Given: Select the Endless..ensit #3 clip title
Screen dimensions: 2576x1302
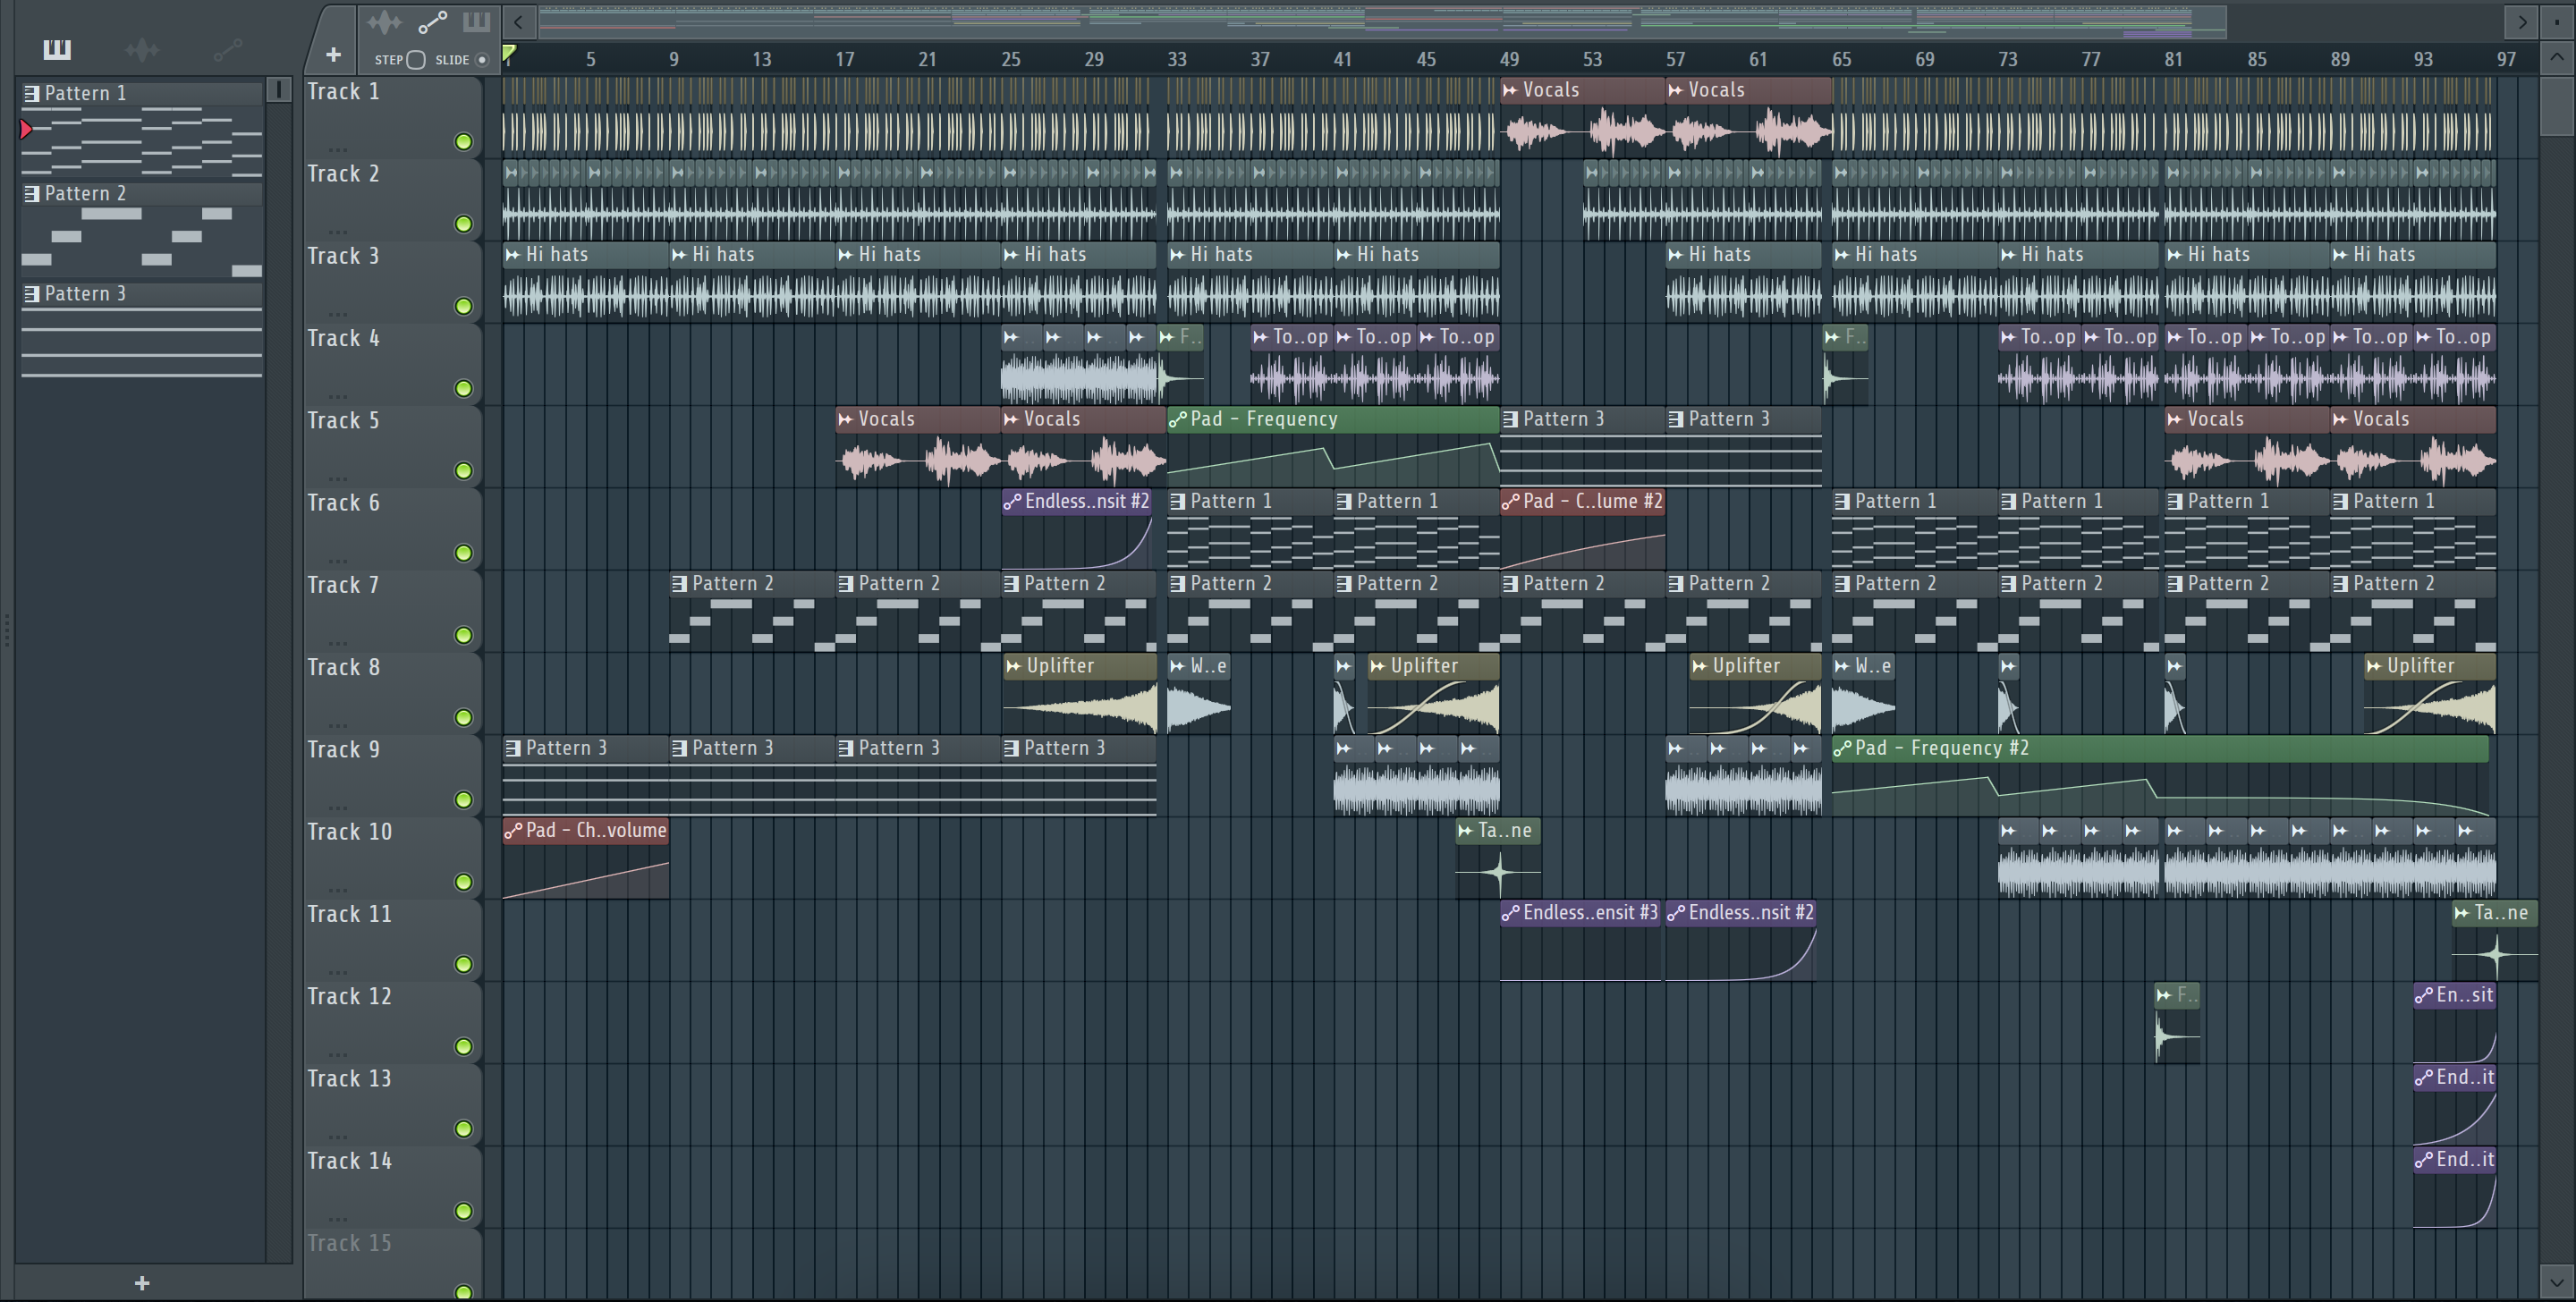Looking at the screenshot, I should coord(1590,913).
